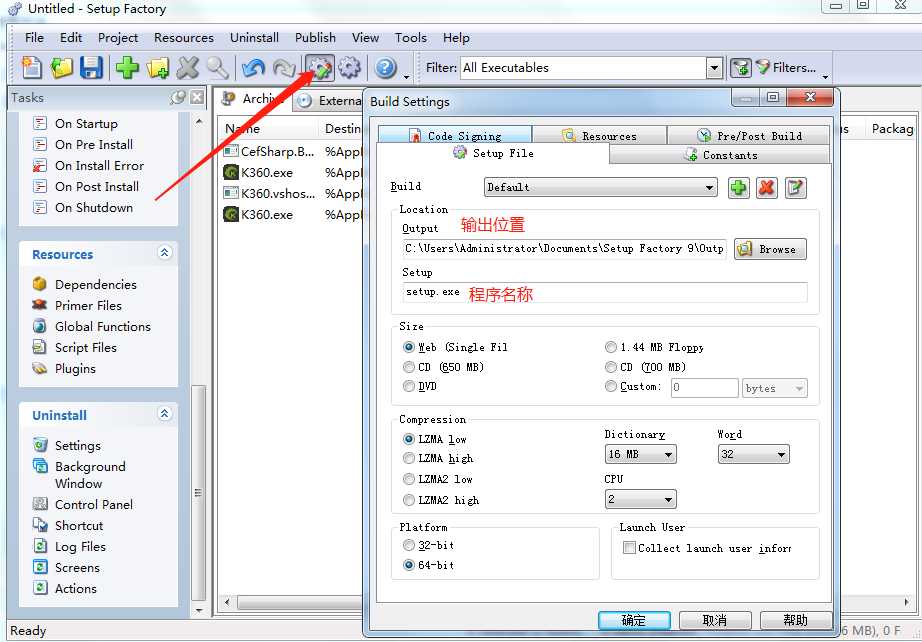Open the Tools menu
The width and height of the screenshot is (922, 642).
pos(410,38)
